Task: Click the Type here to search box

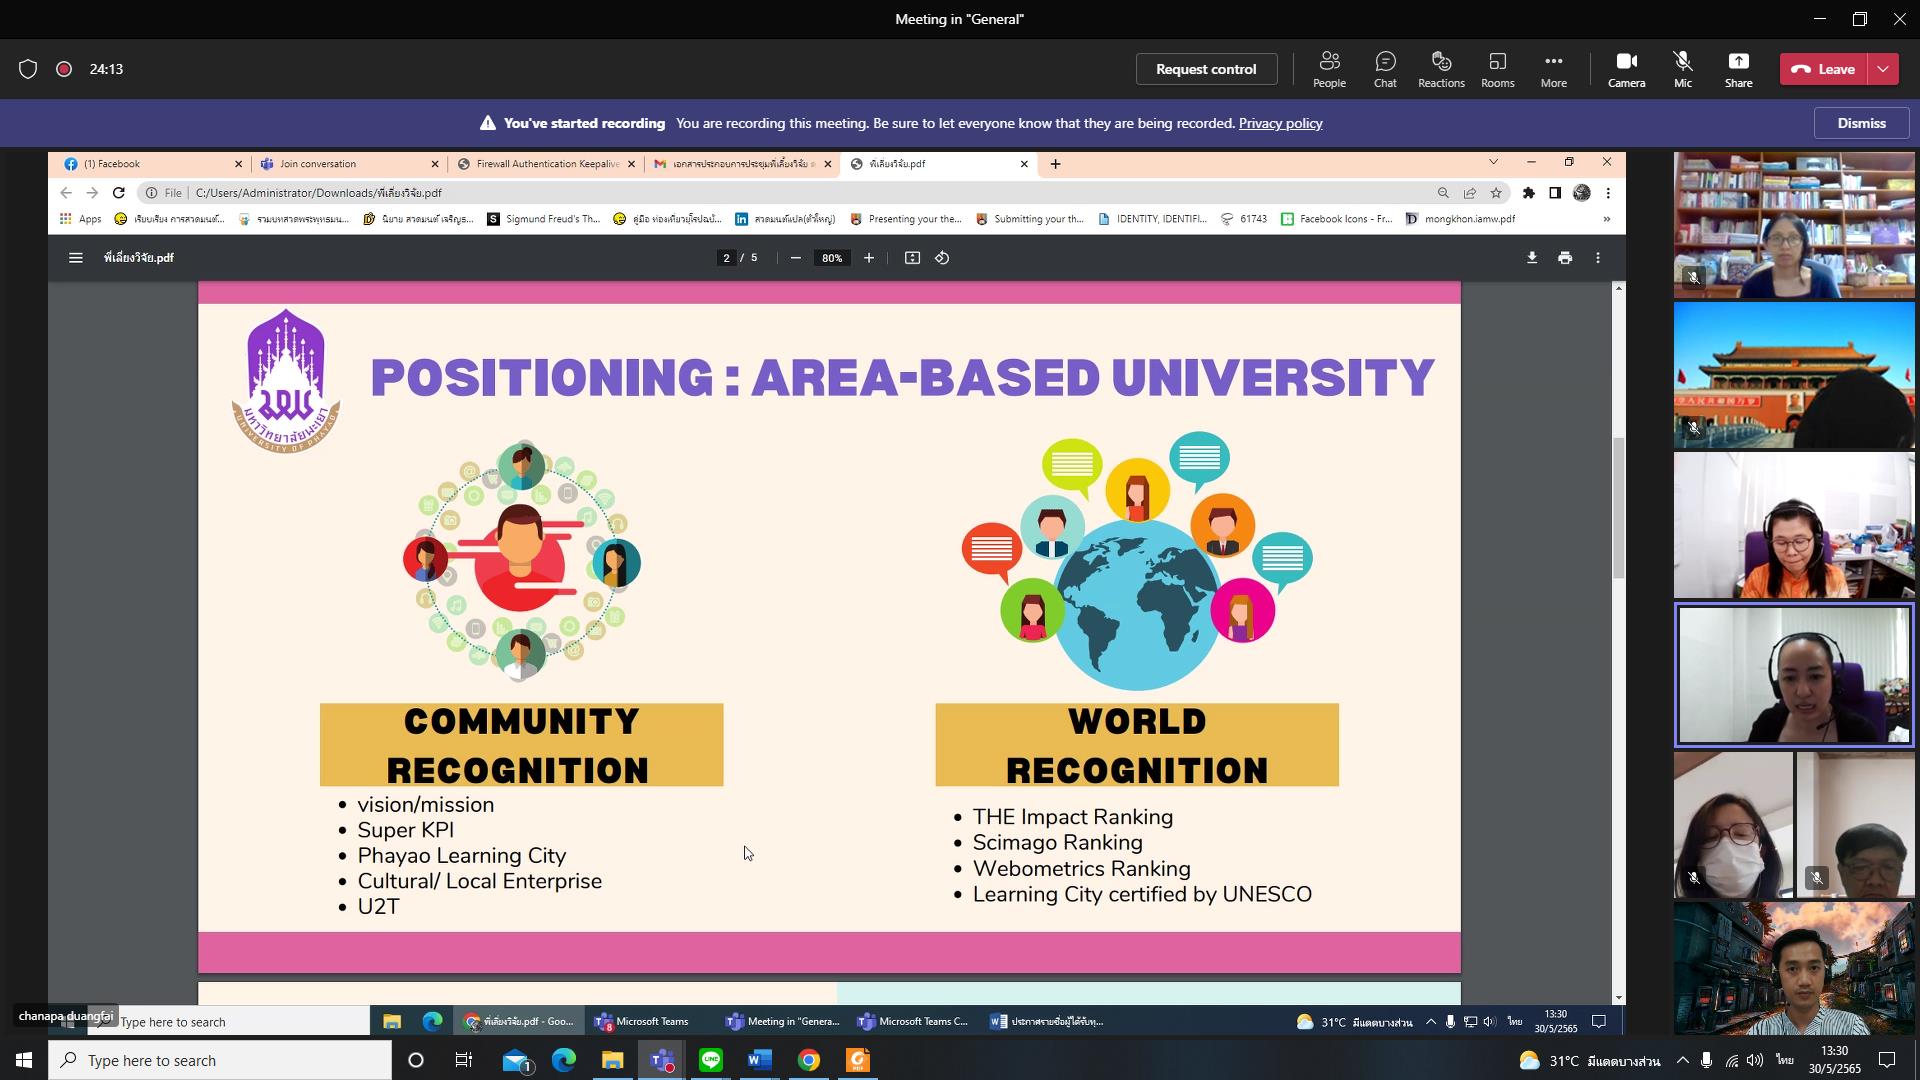Action: pyautogui.click(x=220, y=1060)
